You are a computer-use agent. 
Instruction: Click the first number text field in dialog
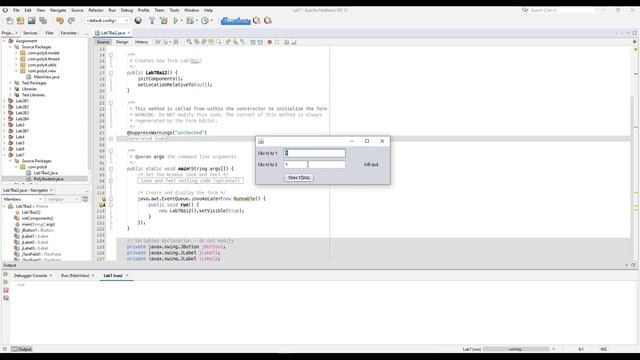[314, 153]
